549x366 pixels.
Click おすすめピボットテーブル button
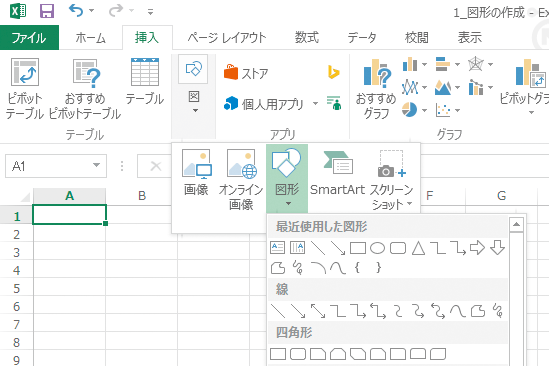[x=85, y=89]
